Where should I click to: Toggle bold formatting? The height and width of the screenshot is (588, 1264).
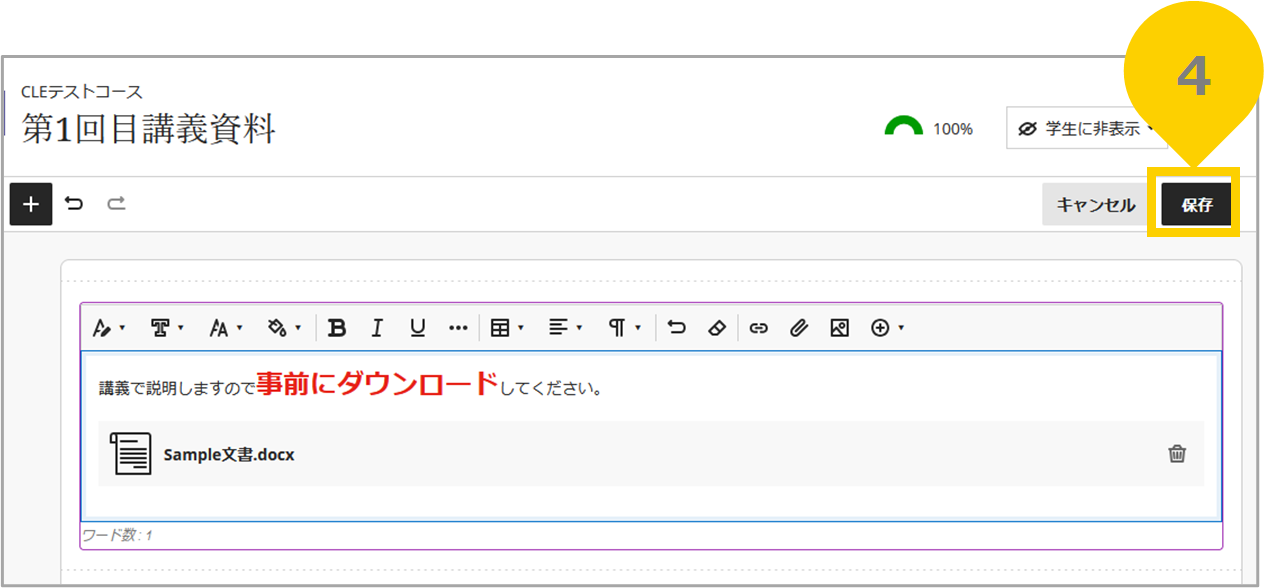coord(337,328)
